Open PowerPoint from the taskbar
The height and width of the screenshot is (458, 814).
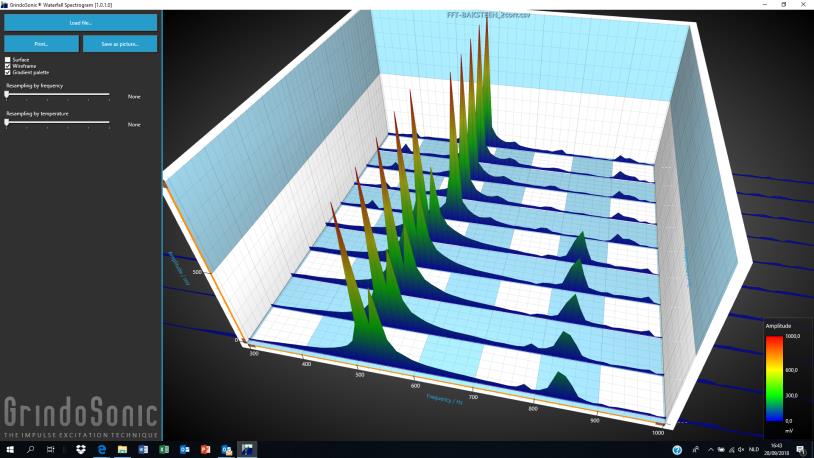click(205, 450)
